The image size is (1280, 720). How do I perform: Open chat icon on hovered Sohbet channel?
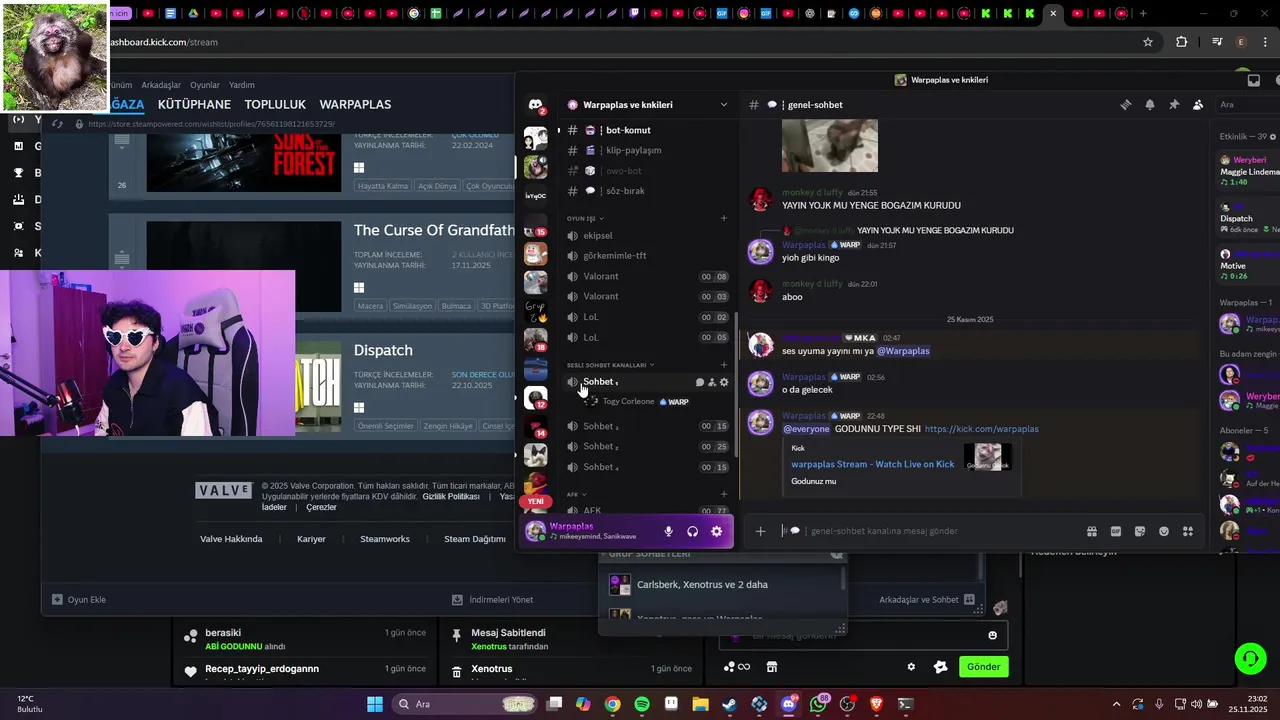(700, 382)
